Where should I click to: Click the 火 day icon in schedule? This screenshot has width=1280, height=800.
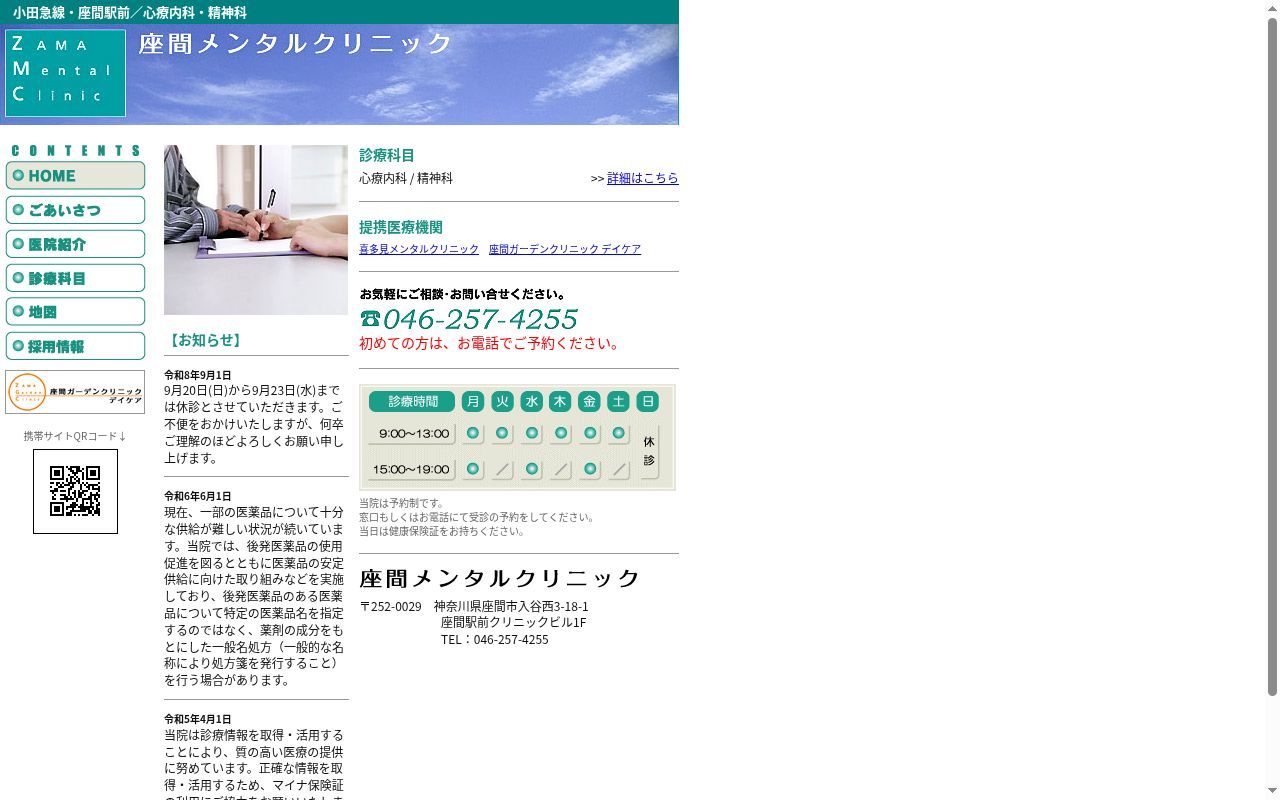[502, 401]
